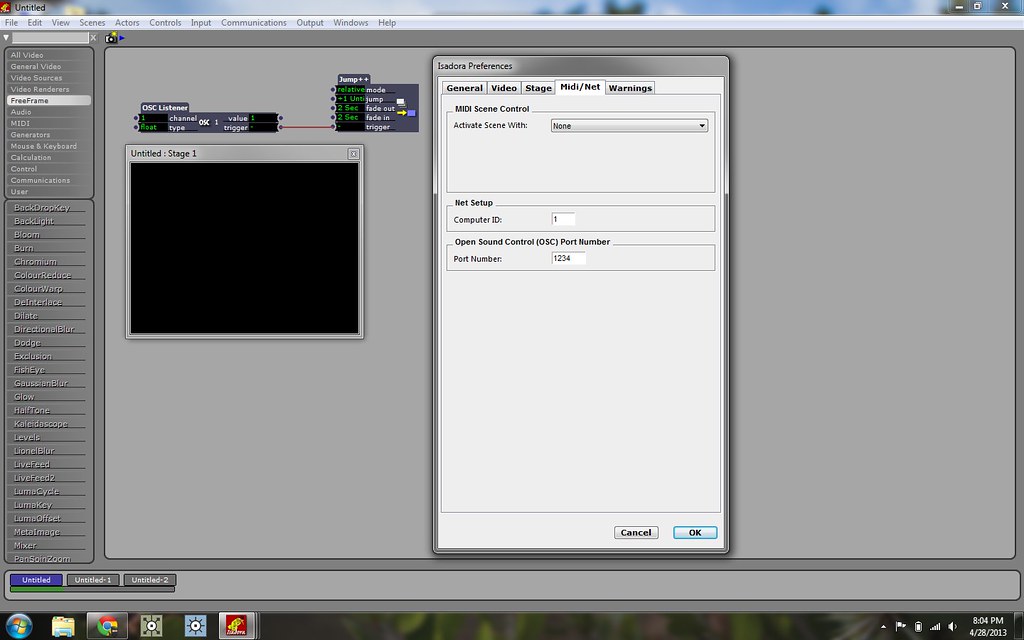Click the Isadora icon in the taskbar
The height and width of the screenshot is (640, 1024).
[x=236, y=625]
